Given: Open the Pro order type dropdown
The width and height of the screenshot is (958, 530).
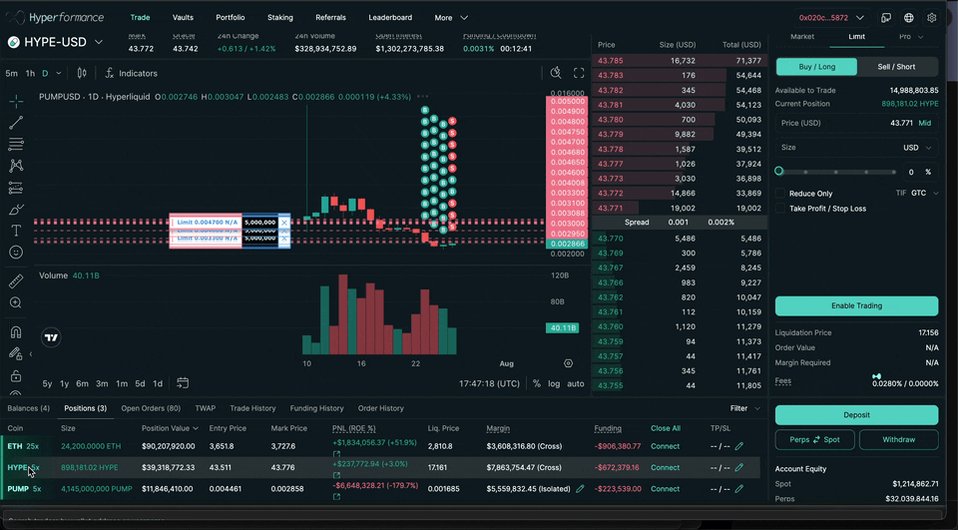Looking at the screenshot, I should (x=910, y=37).
